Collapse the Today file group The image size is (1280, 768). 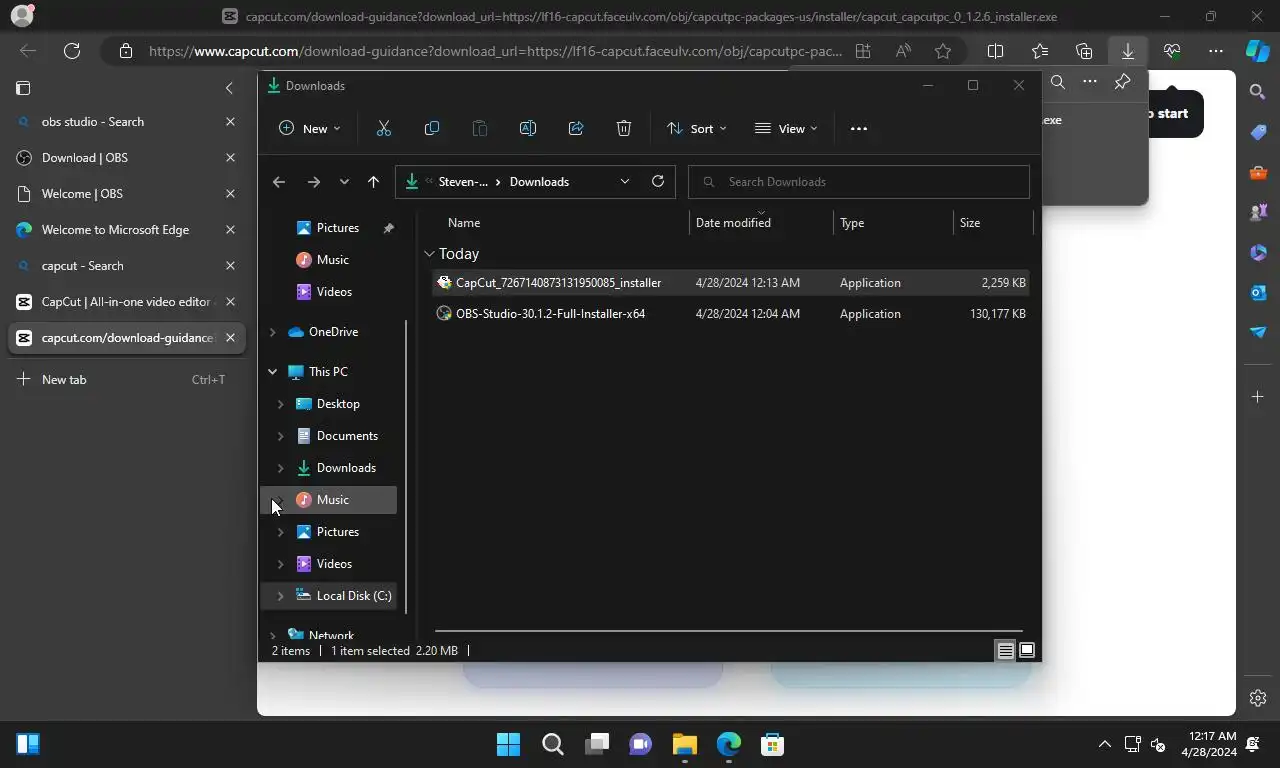tap(429, 254)
